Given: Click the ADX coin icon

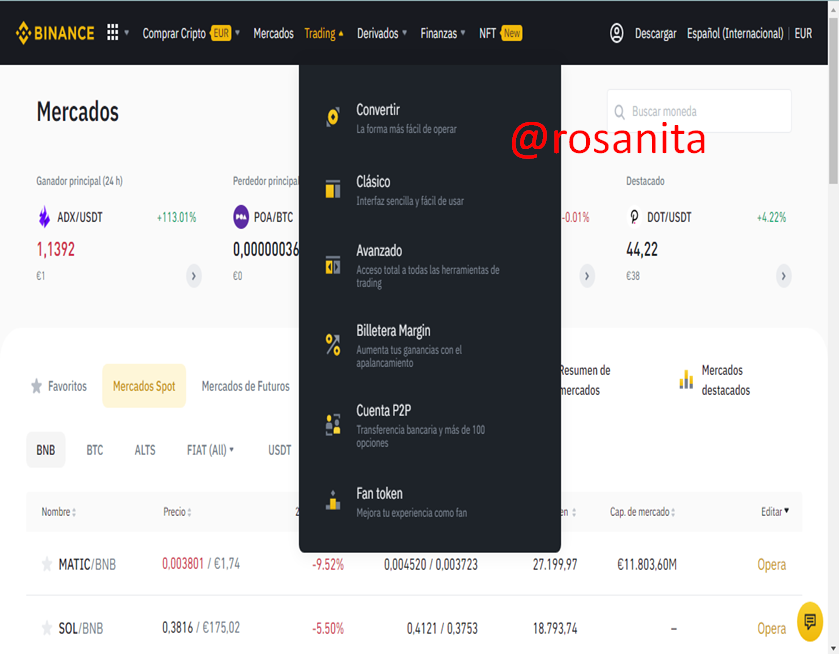Looking at the screenshot, I should [x=44, y=217].
